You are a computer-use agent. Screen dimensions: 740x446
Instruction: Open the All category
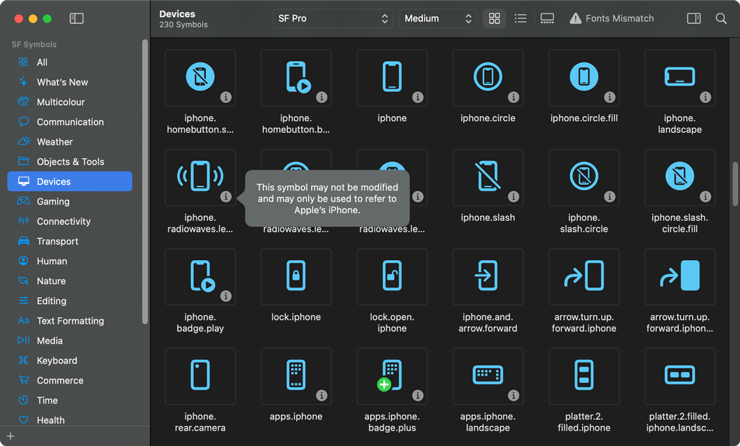(x=70, y=62)
